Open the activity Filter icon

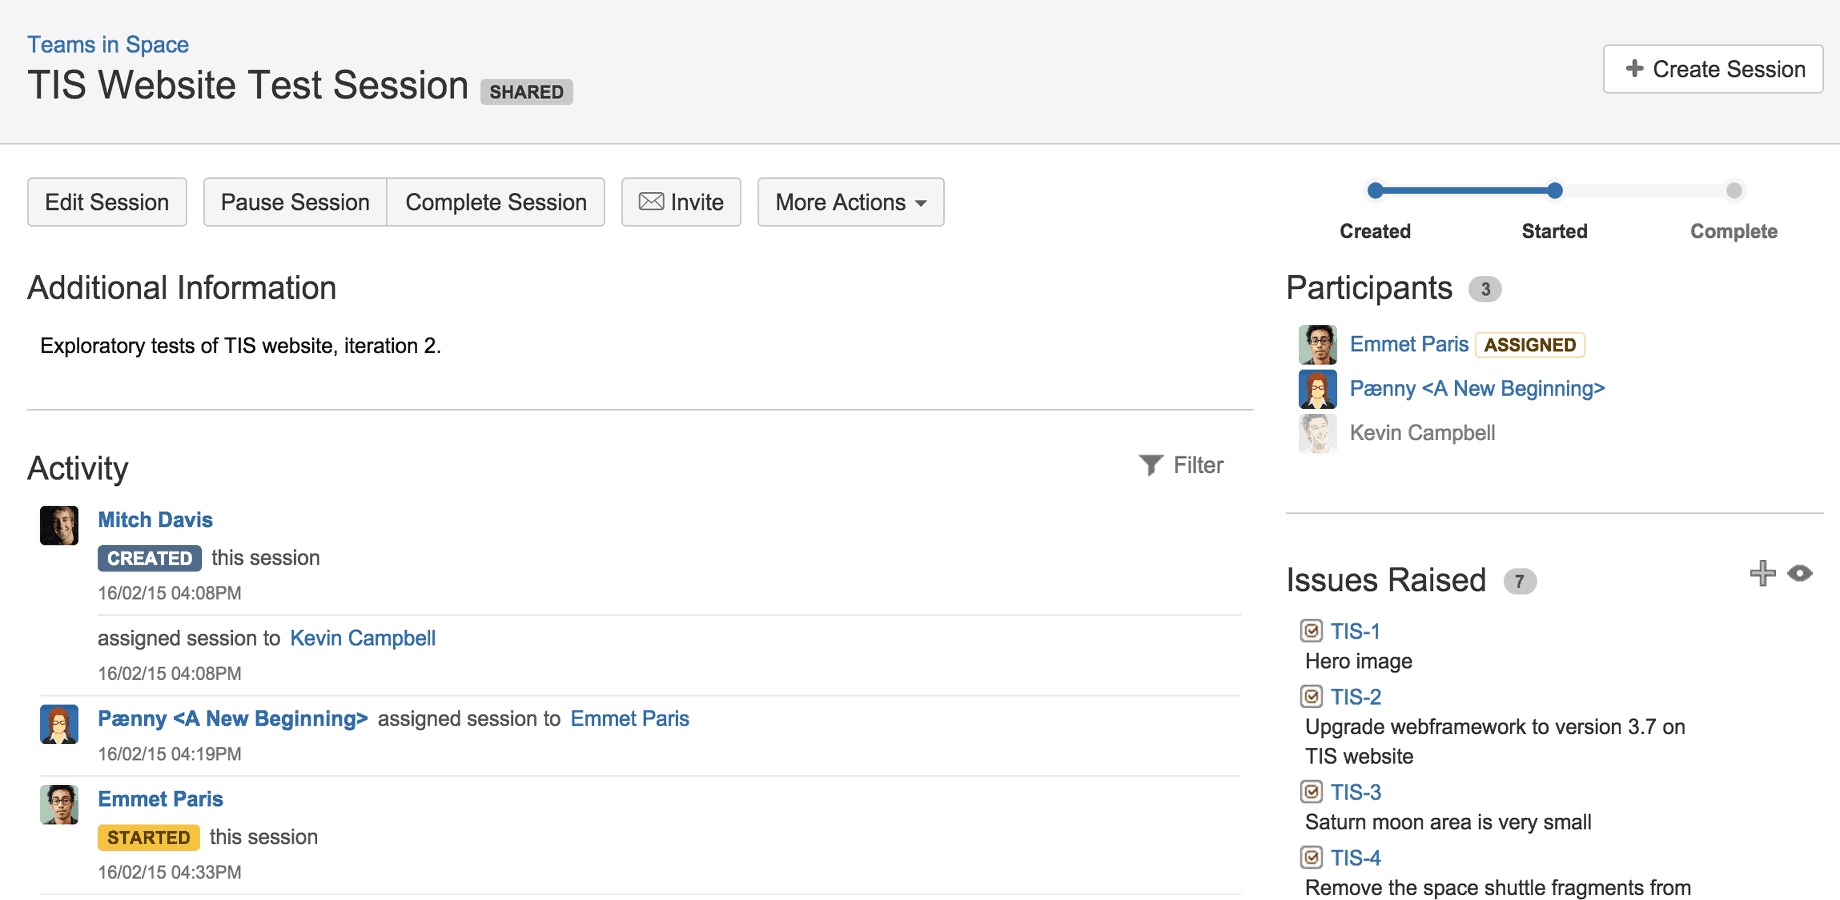pos(1151,464)
